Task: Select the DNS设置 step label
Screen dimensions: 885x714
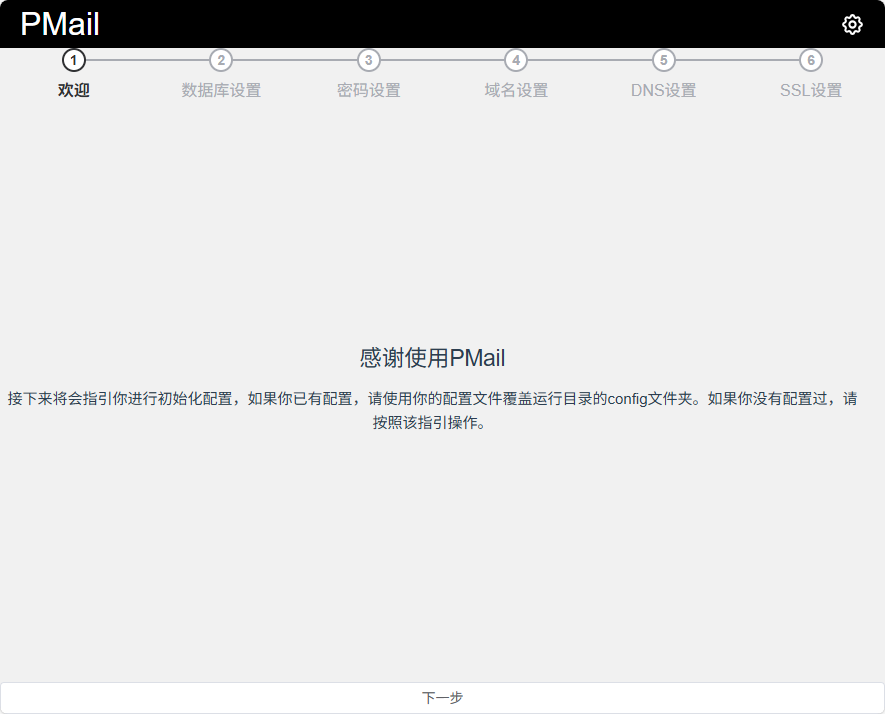Action: coord(663,90)
